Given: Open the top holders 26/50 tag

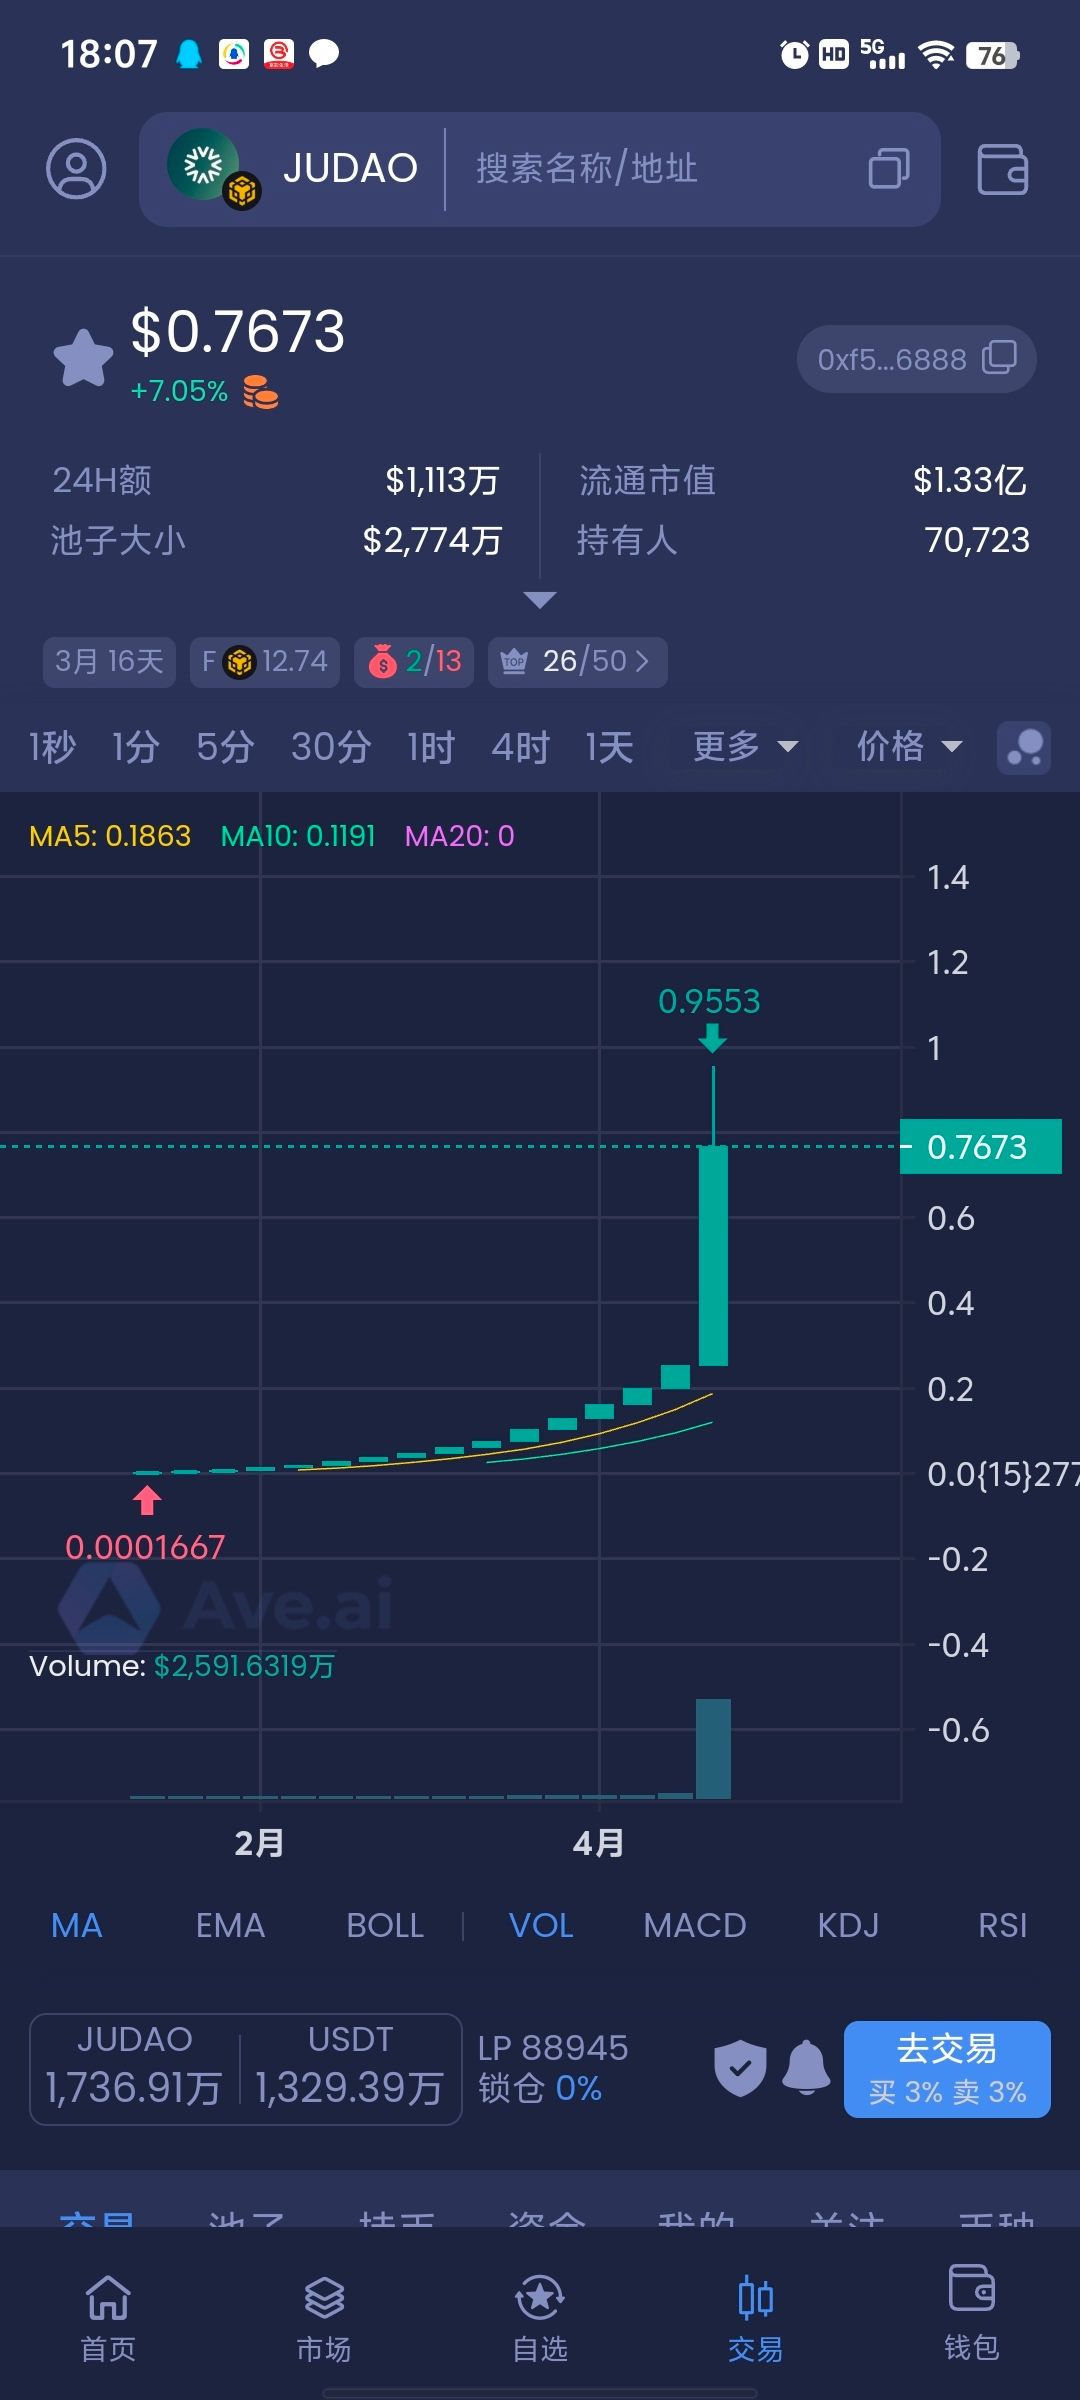Looking at the screenshot, I should click(577, 662).
